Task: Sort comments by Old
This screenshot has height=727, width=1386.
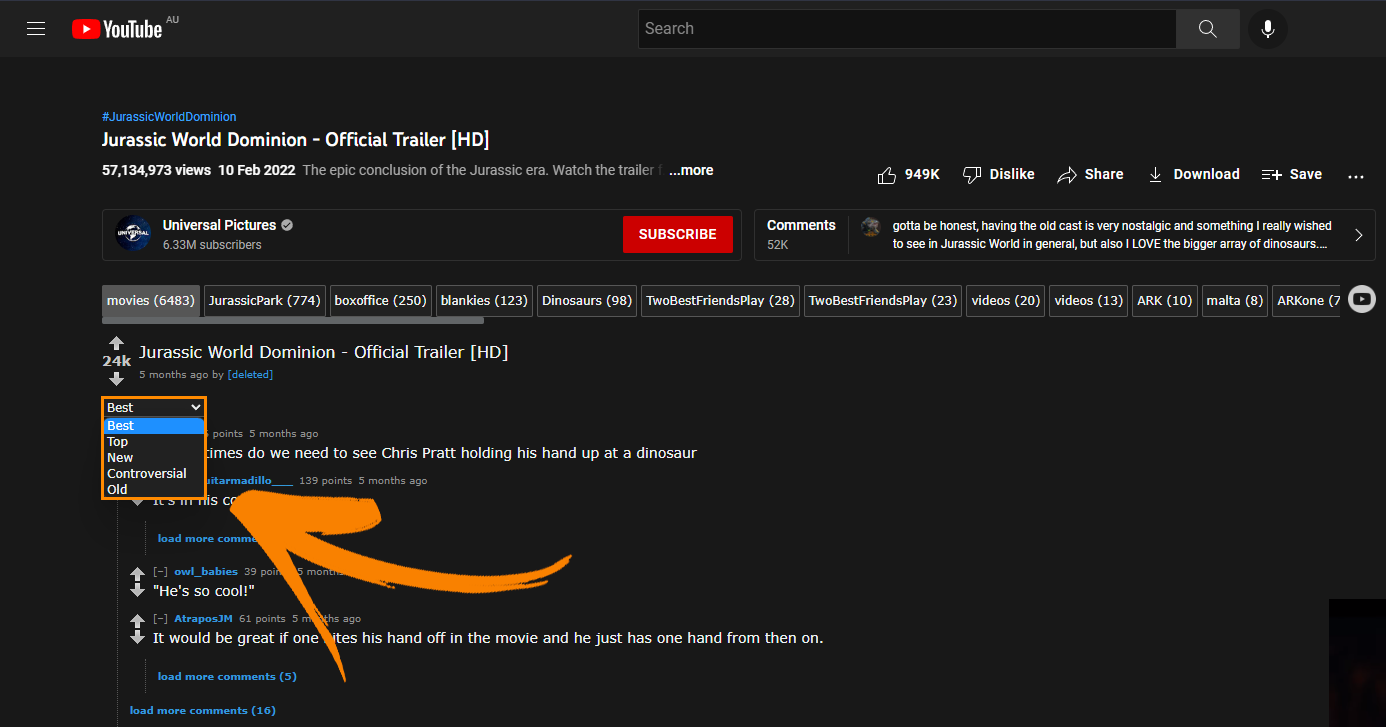Action: click(x=154, y=490)
